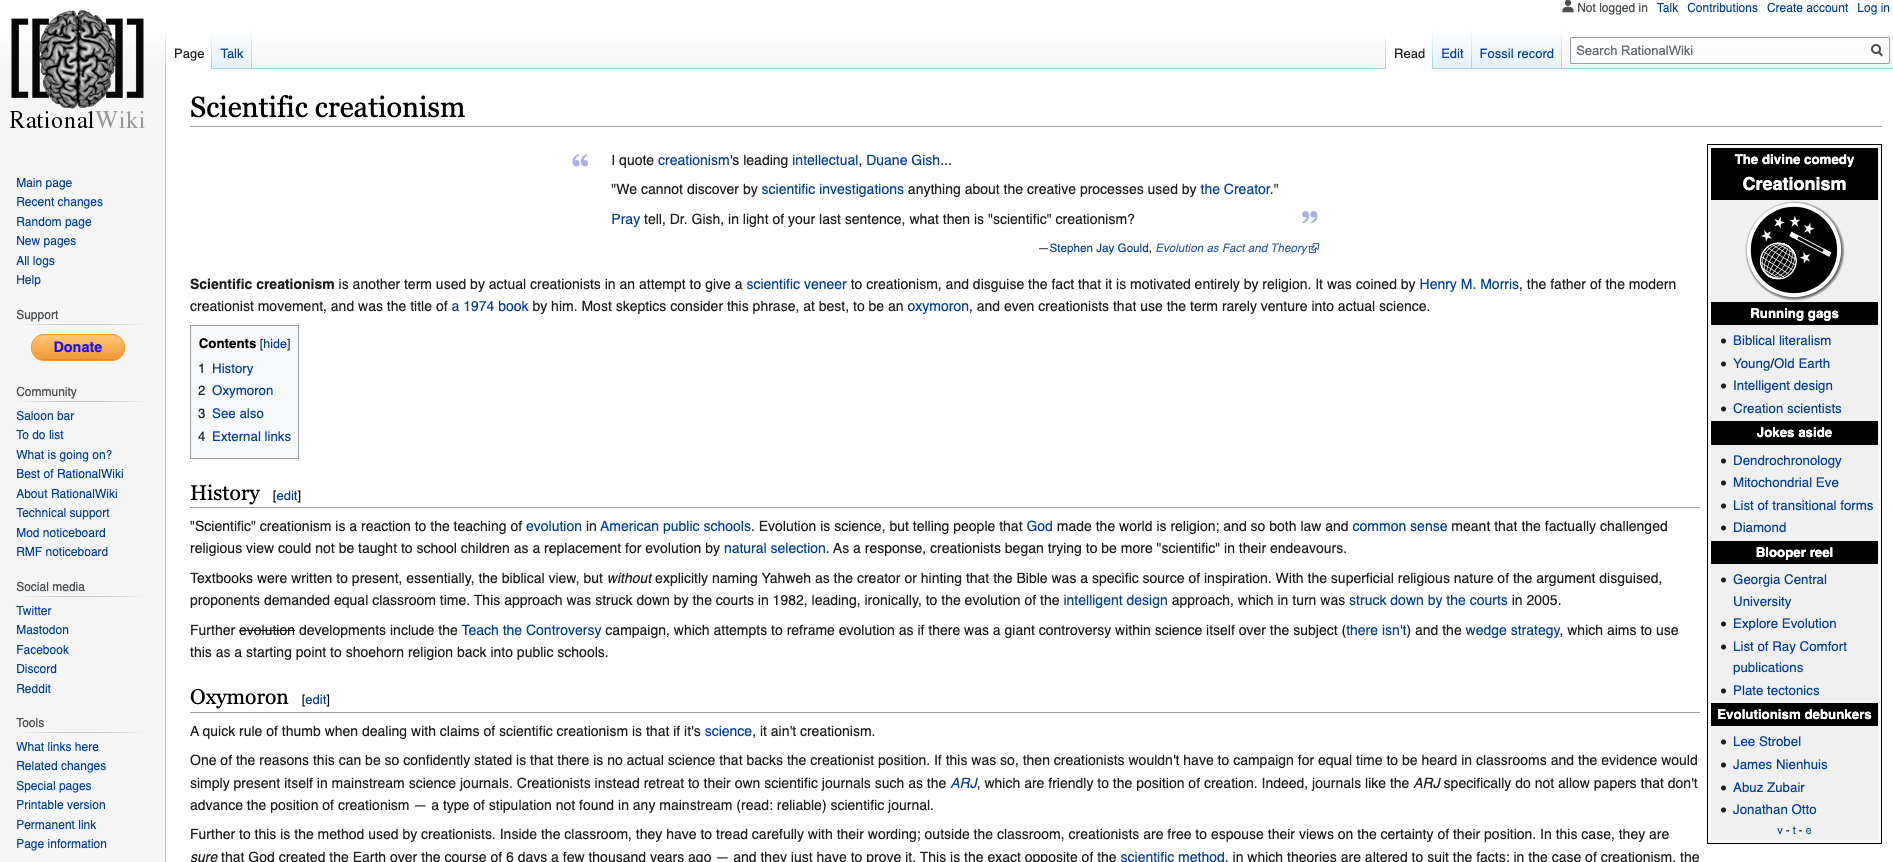Screen dimensions: 1893x862
Task: Open Stephen Jay Gould link
Action: tap(1099, 248)
